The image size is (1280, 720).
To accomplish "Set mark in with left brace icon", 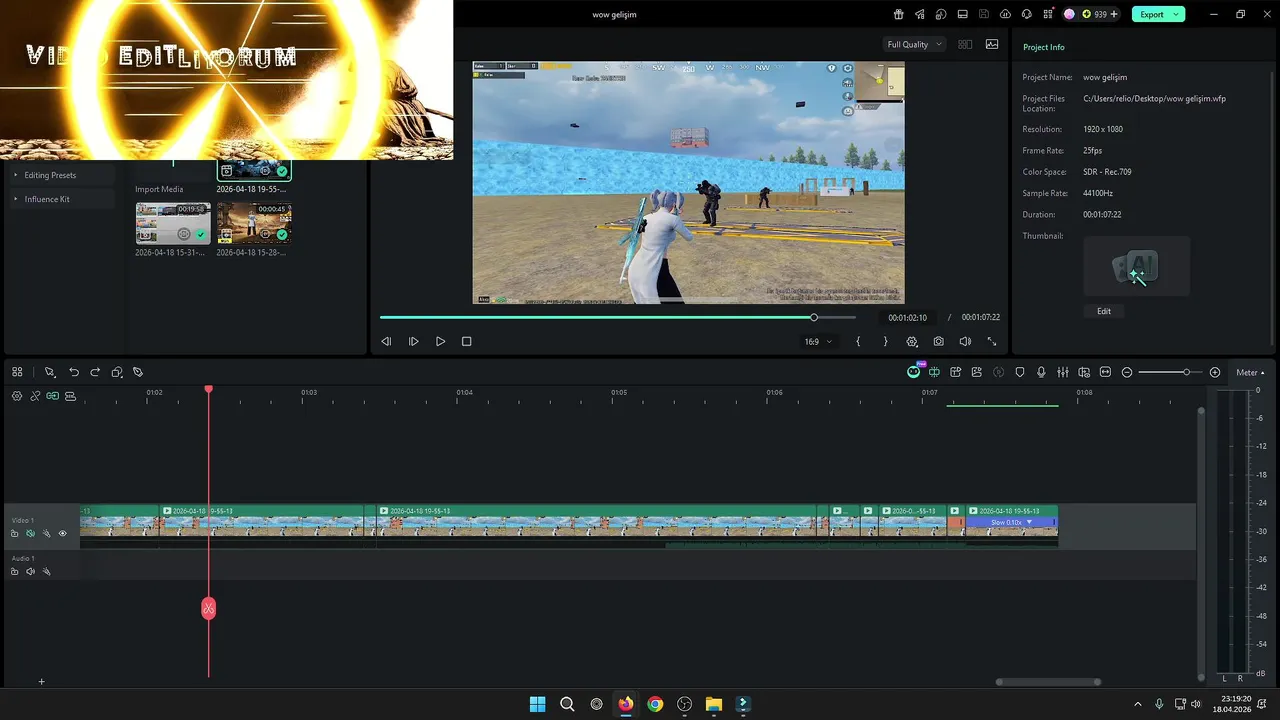I will 858,341.
